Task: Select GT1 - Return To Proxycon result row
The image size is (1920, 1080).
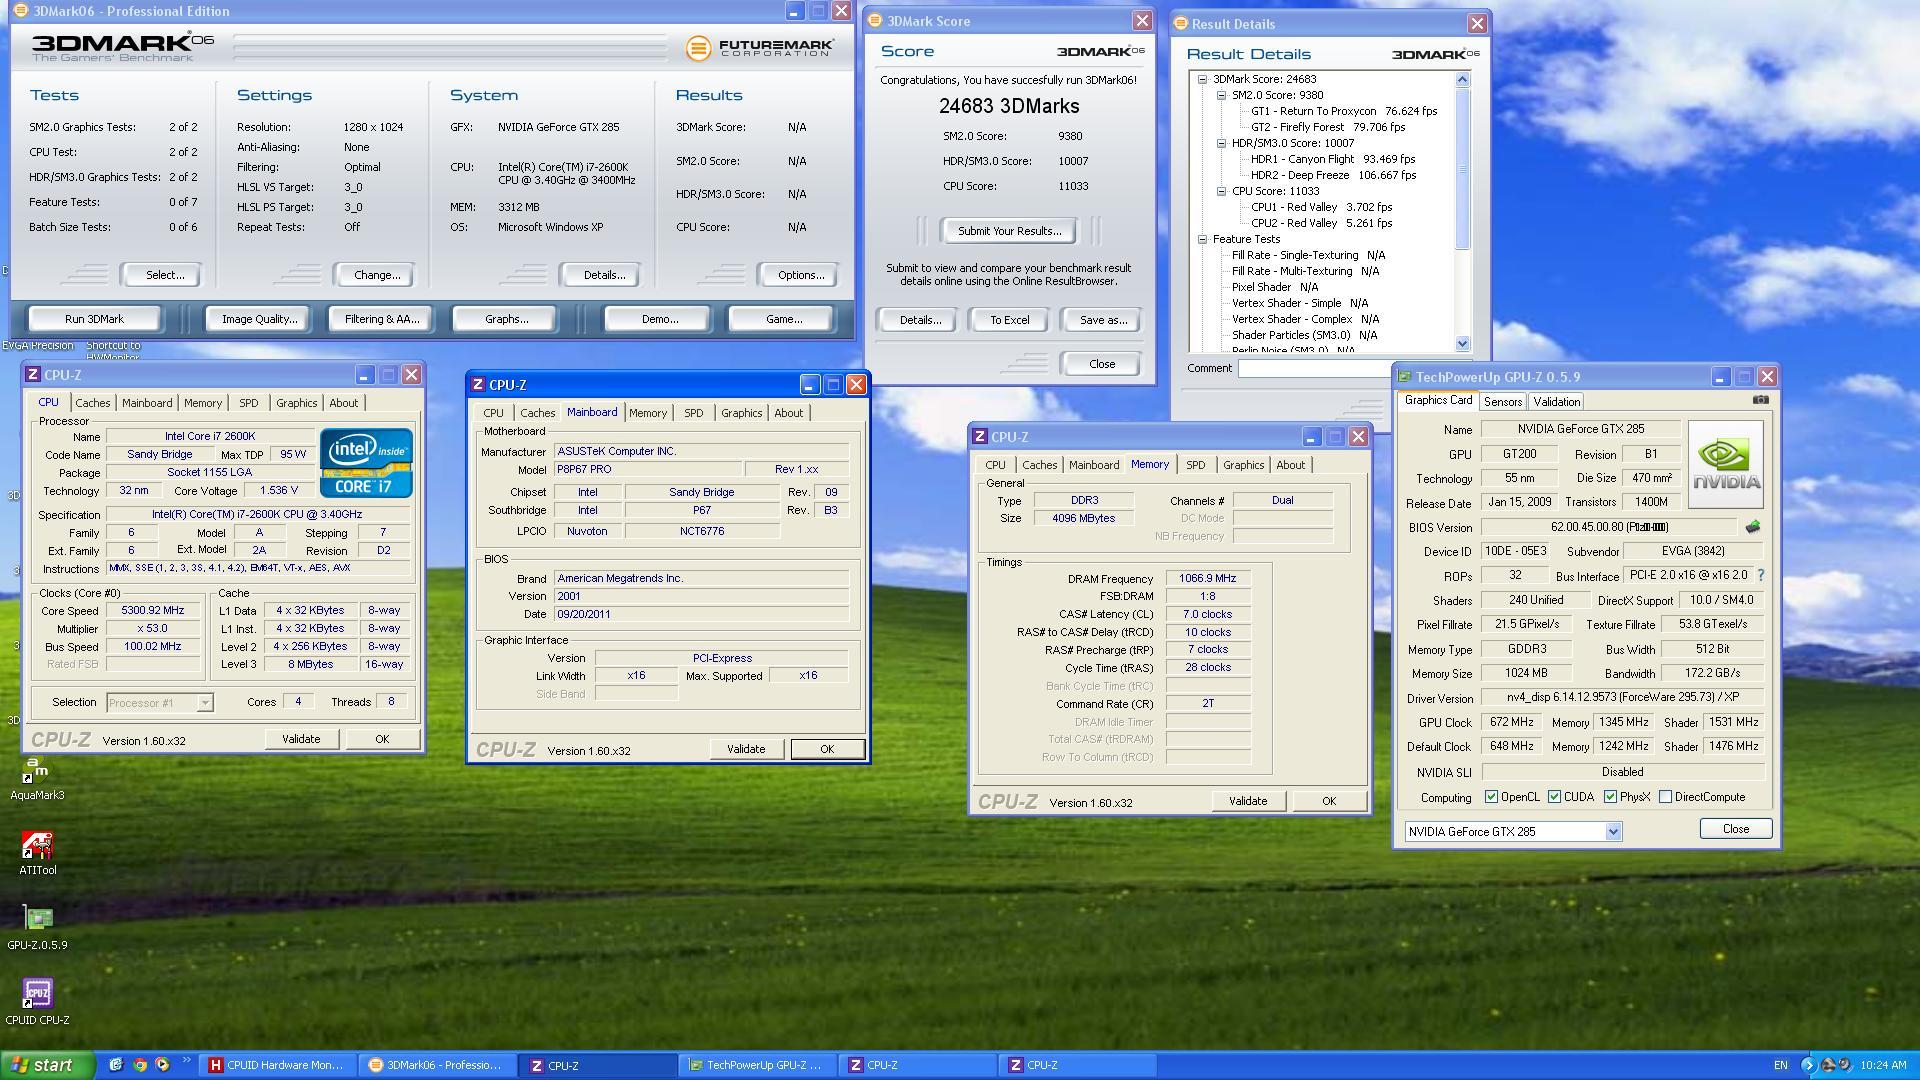Action: click(x=1343, y=111)
